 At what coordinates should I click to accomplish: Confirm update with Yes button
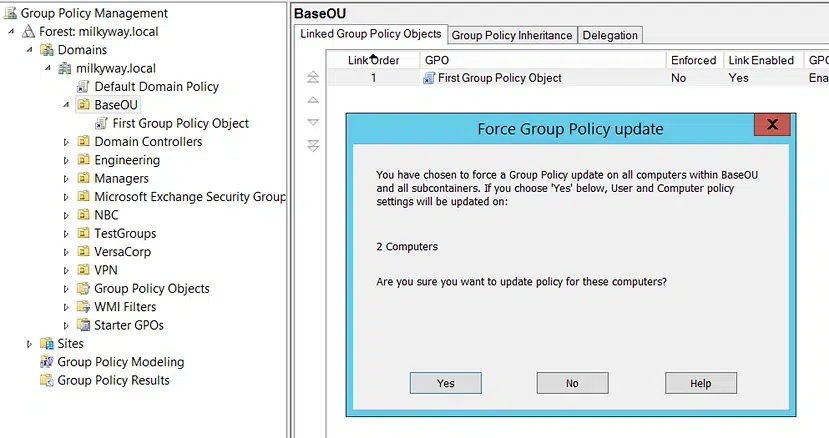445,383
